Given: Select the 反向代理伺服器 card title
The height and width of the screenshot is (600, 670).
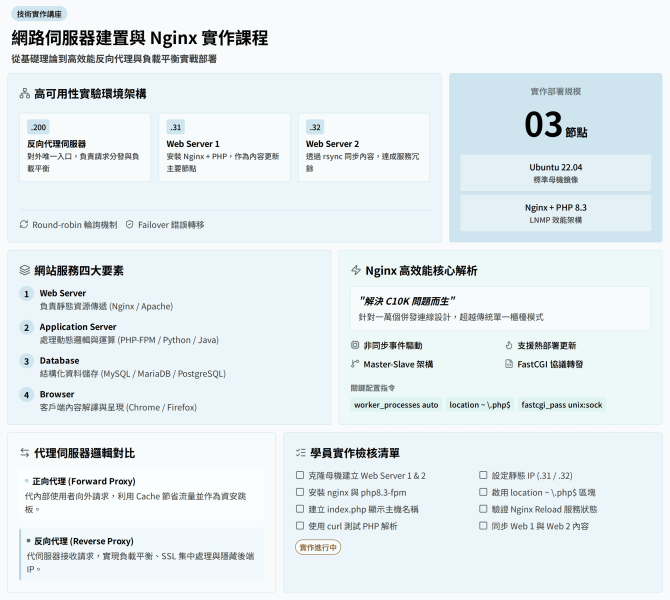Looking at the screenshot, I should coord(57,144).
